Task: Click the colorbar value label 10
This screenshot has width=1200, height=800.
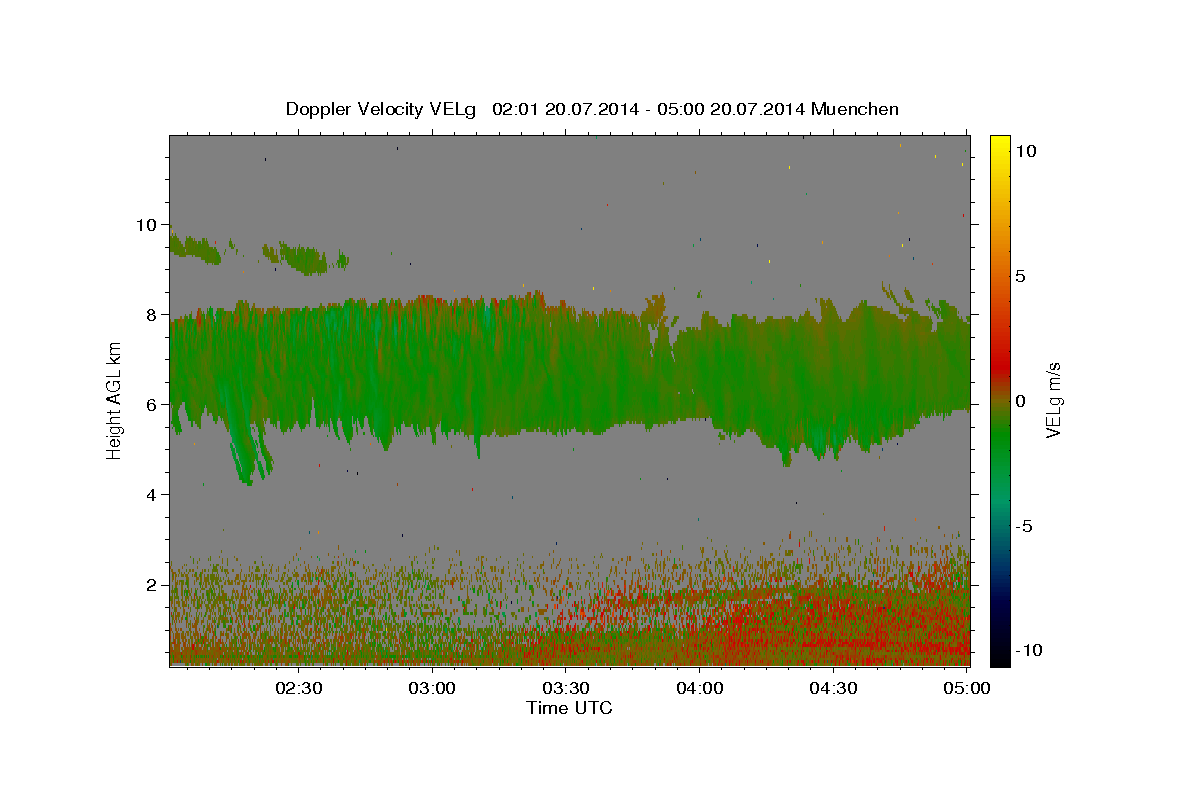Action: click(1025, 151)
